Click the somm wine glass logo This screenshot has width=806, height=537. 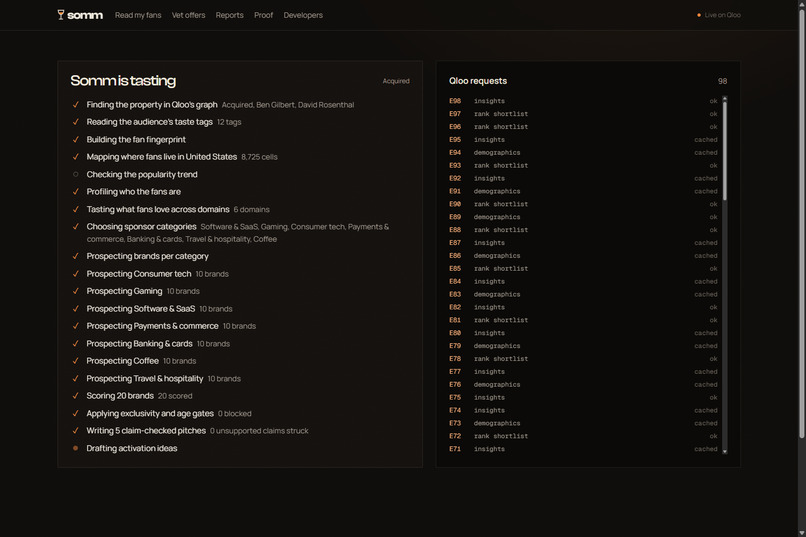pos(80,15)
